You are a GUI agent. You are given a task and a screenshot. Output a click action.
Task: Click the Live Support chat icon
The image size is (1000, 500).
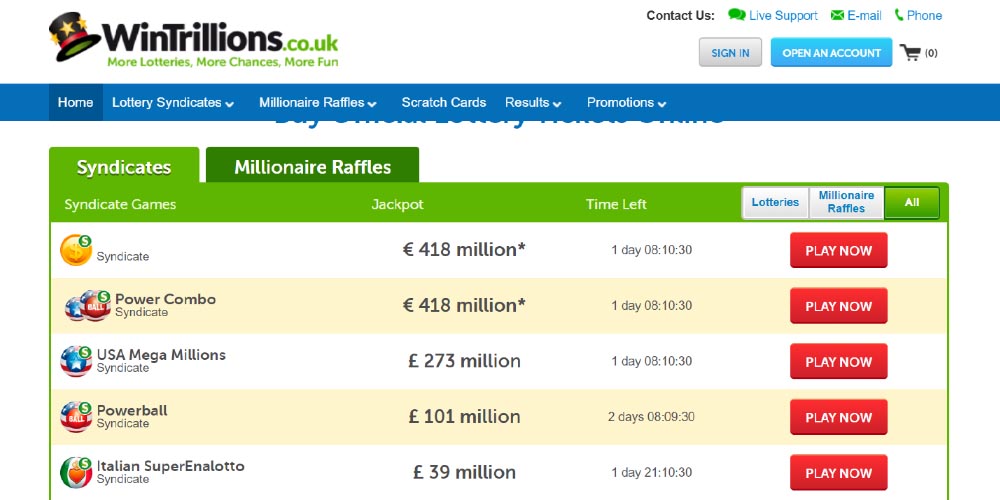[x=737, y=15]
